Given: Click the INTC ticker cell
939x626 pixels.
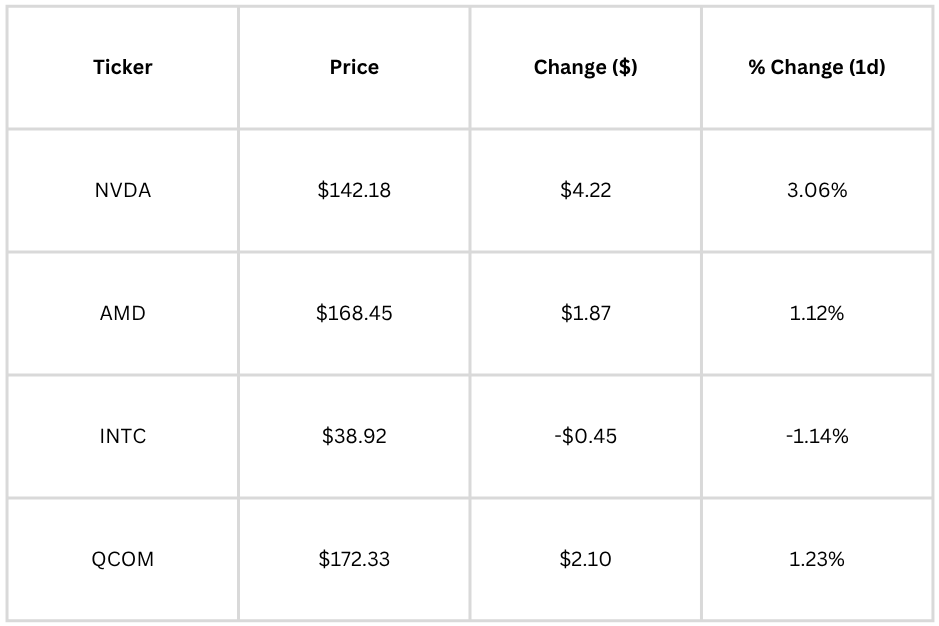Looking at the screenshot, I should [x=123, y=436].
